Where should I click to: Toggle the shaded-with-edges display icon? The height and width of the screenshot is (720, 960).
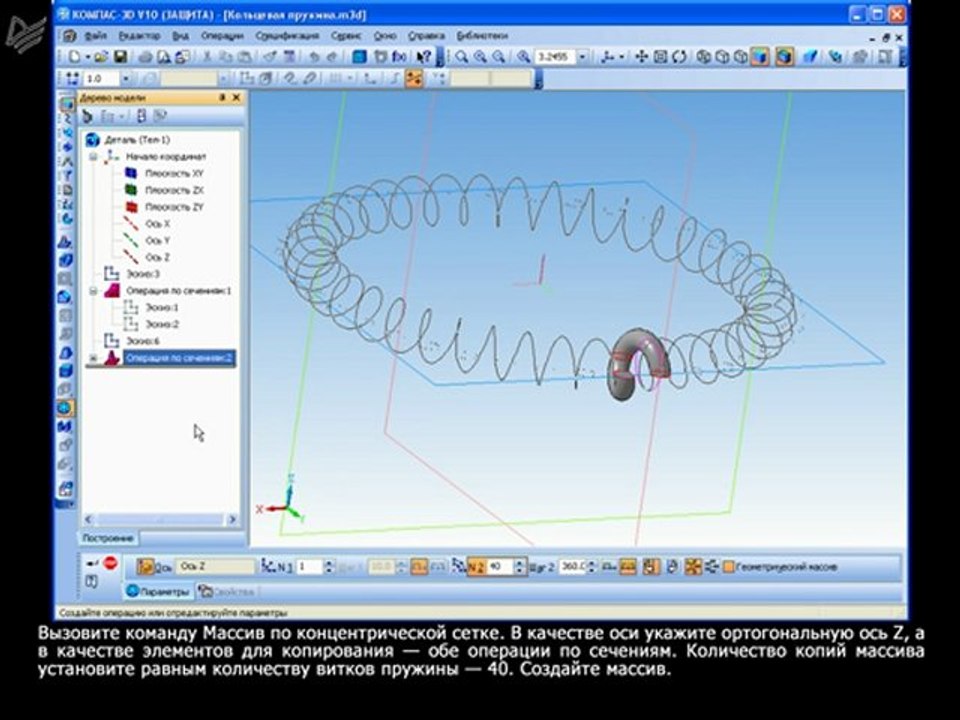(x=784, y=57)
